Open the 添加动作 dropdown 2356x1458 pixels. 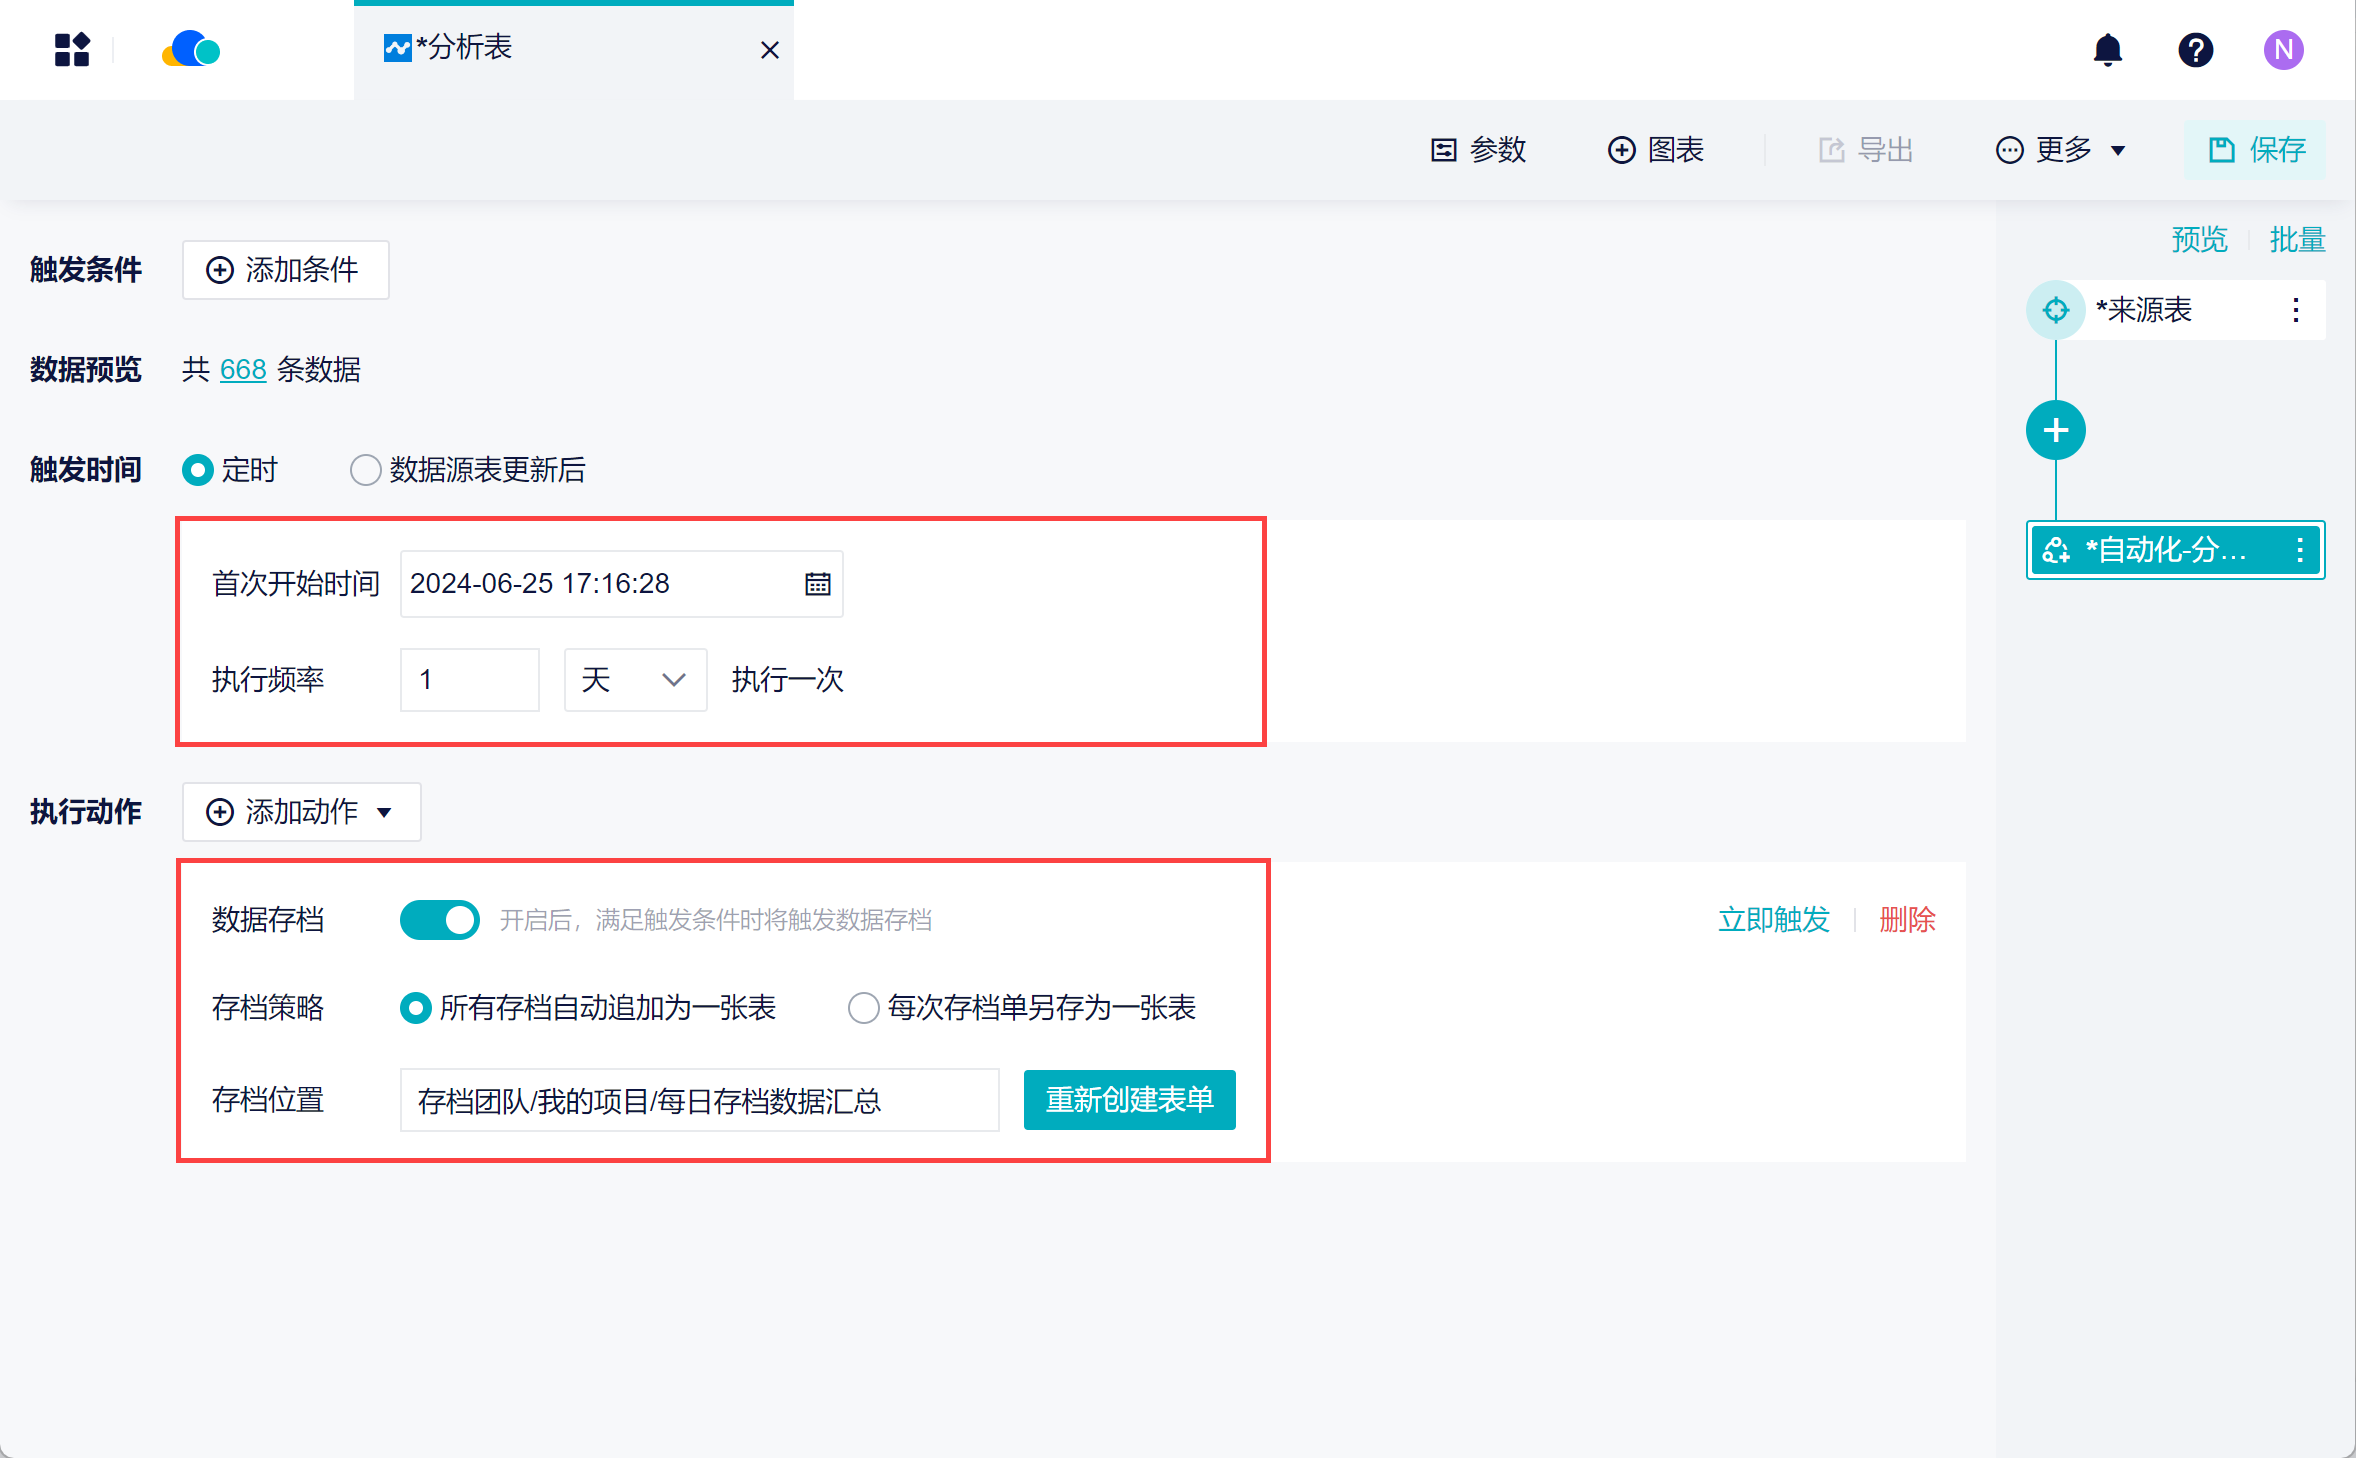[301, 812]
